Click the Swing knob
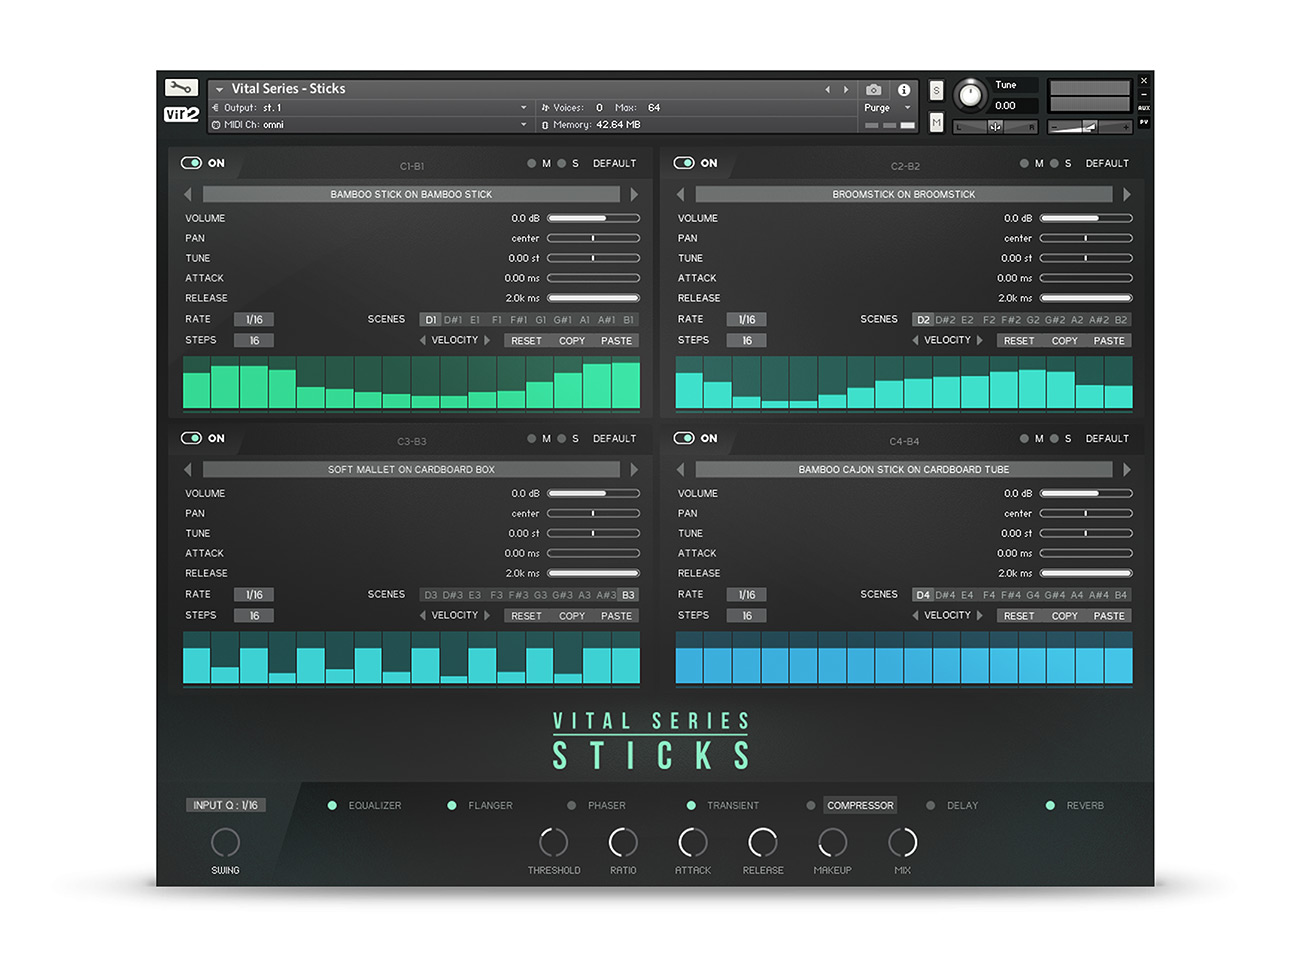 click(225, 842)
